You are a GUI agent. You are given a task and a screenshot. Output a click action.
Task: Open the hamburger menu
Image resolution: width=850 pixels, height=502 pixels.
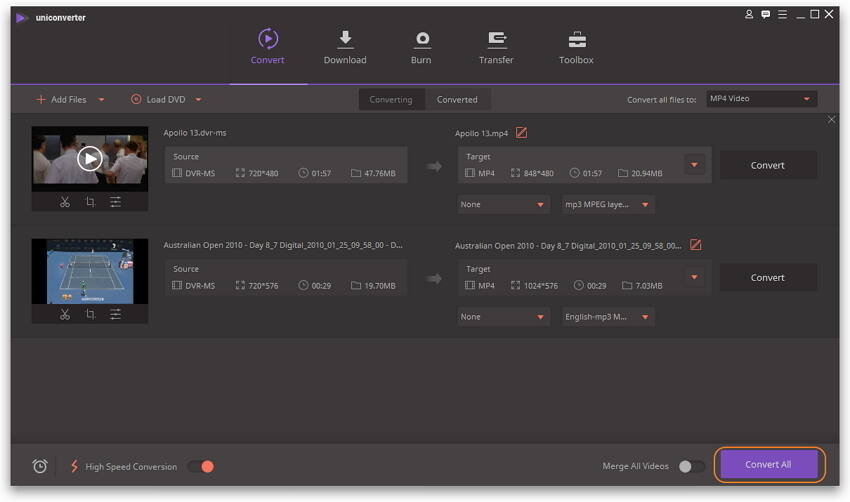tap(782, 15)
